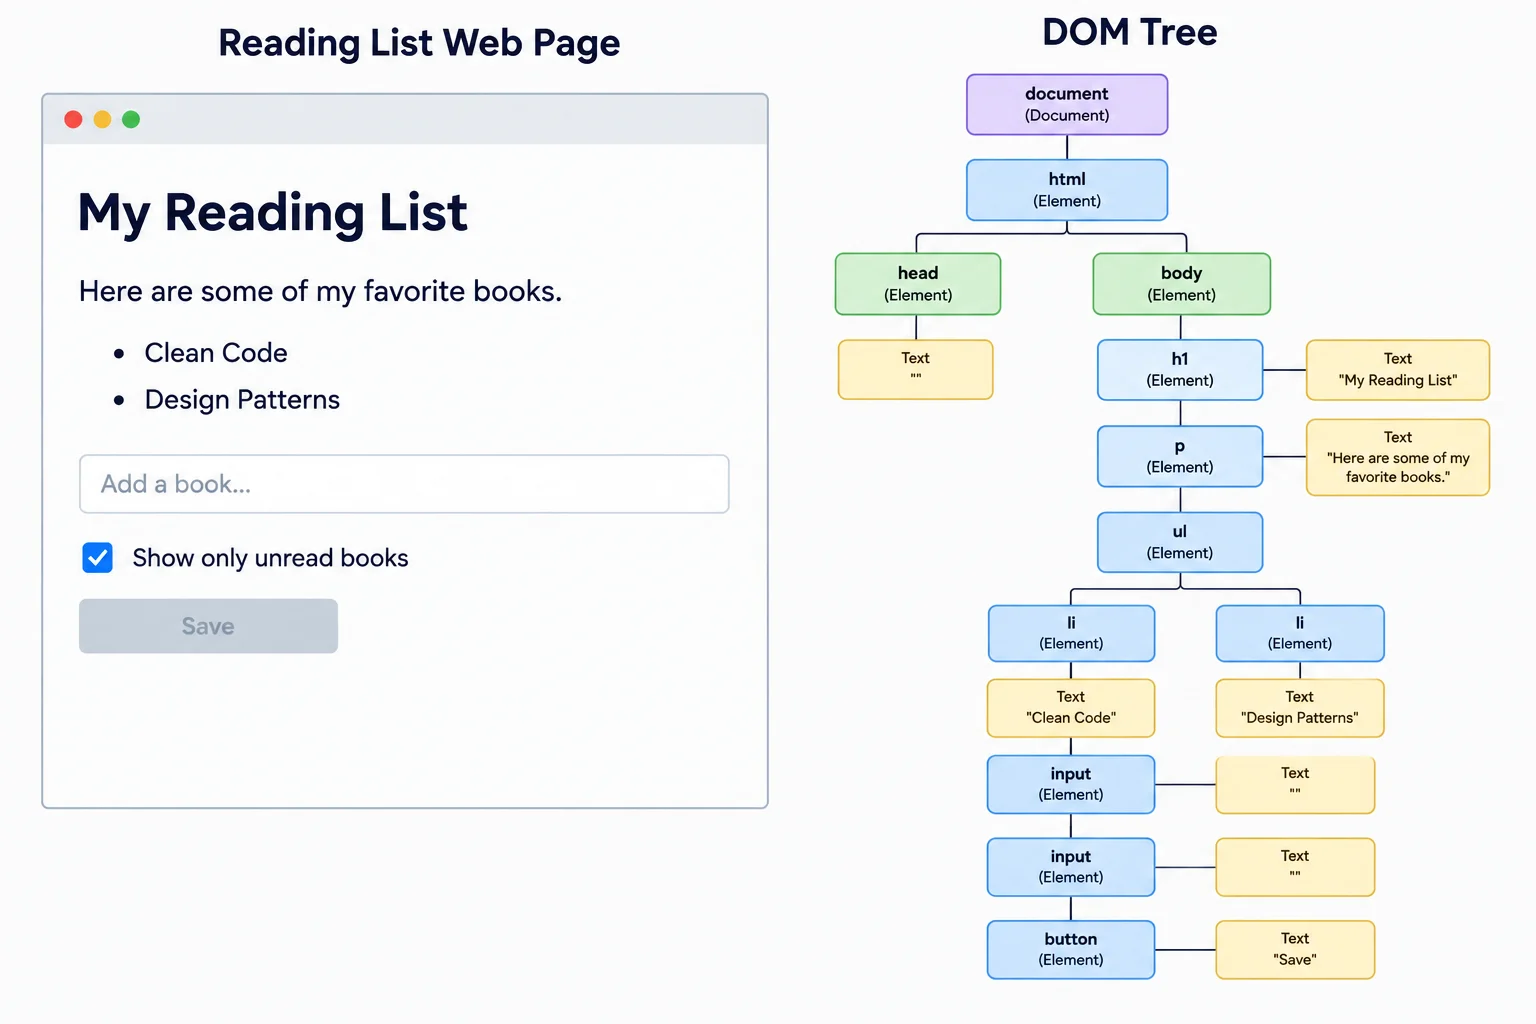Select the body element node
This screenshot has height=1024, width=1536.
[1182, 284]
